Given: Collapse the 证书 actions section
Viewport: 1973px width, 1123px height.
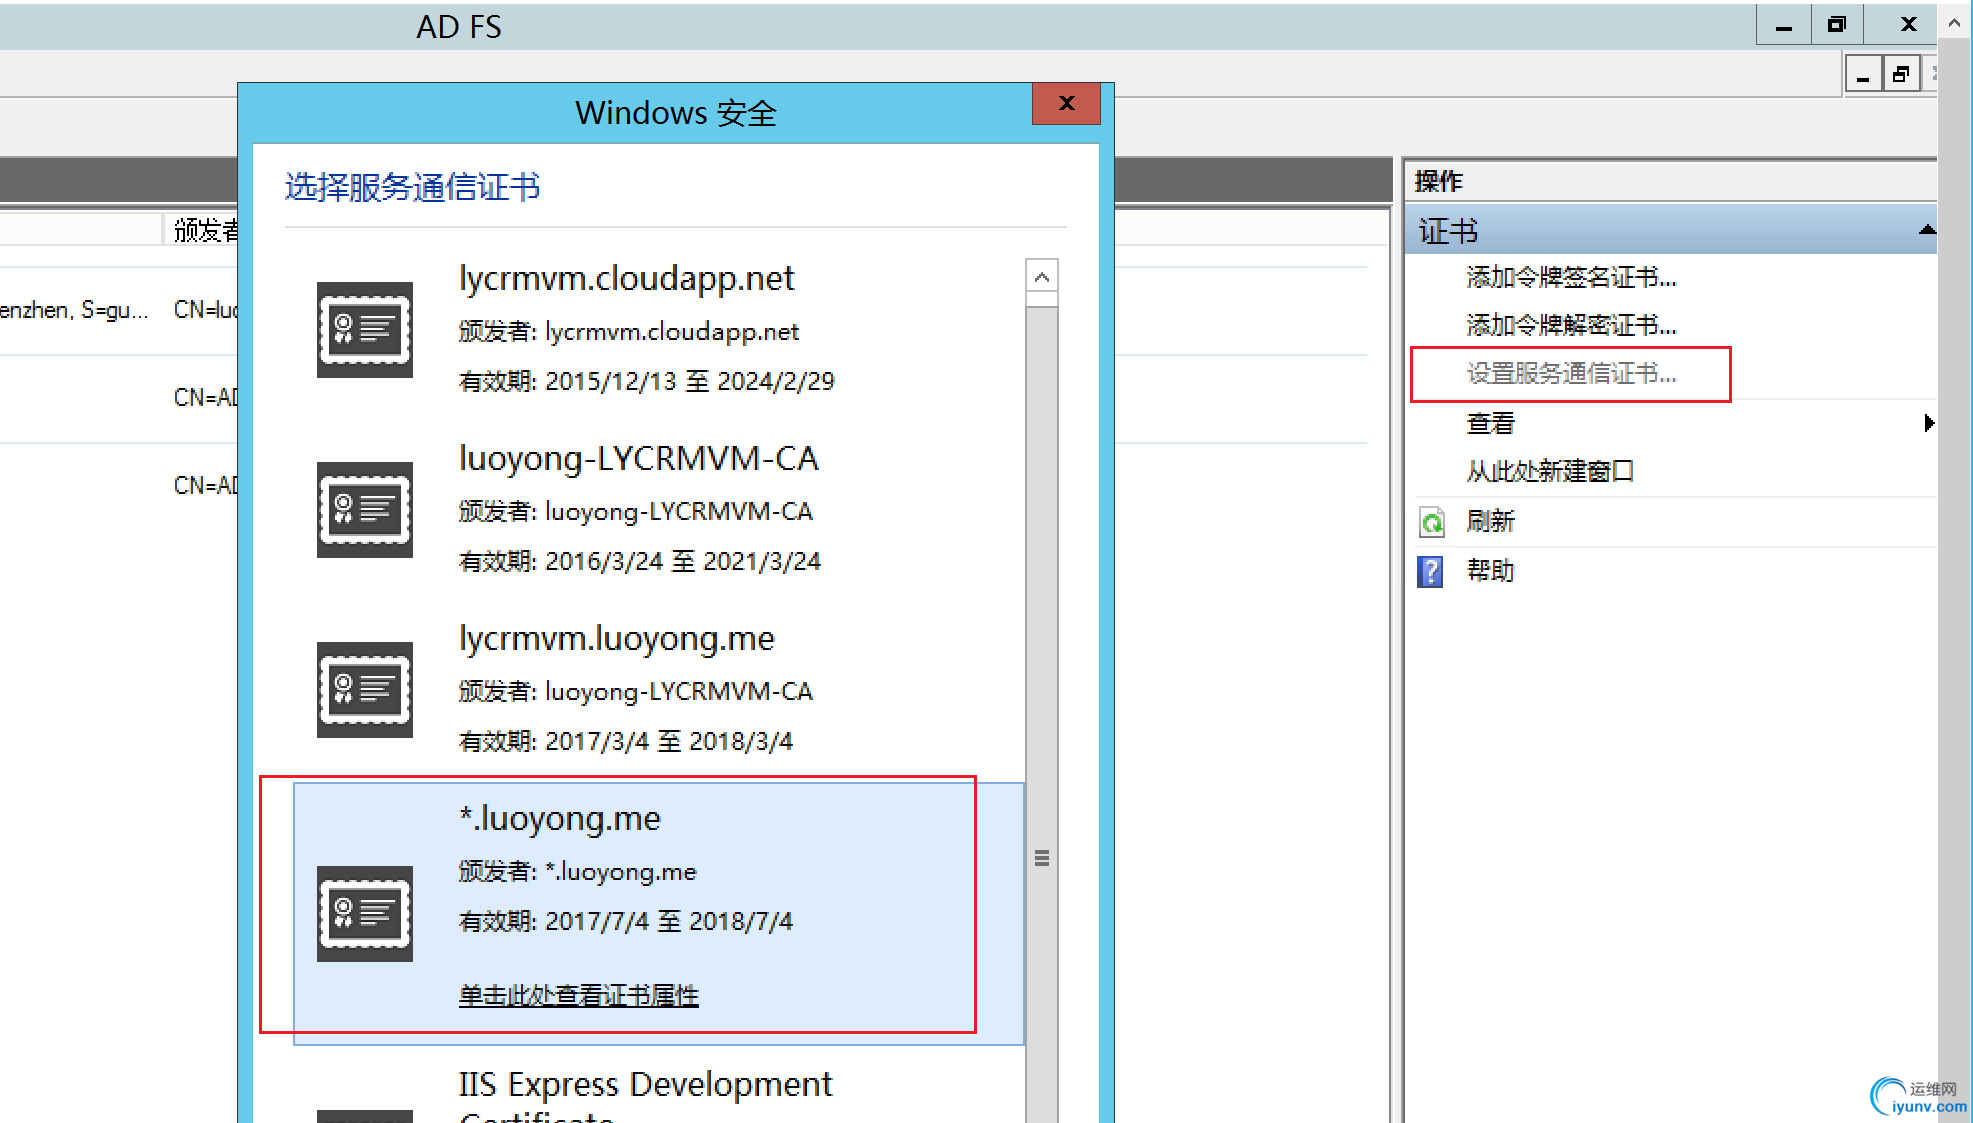Looking at the screenshot, I should point(1926,231).
